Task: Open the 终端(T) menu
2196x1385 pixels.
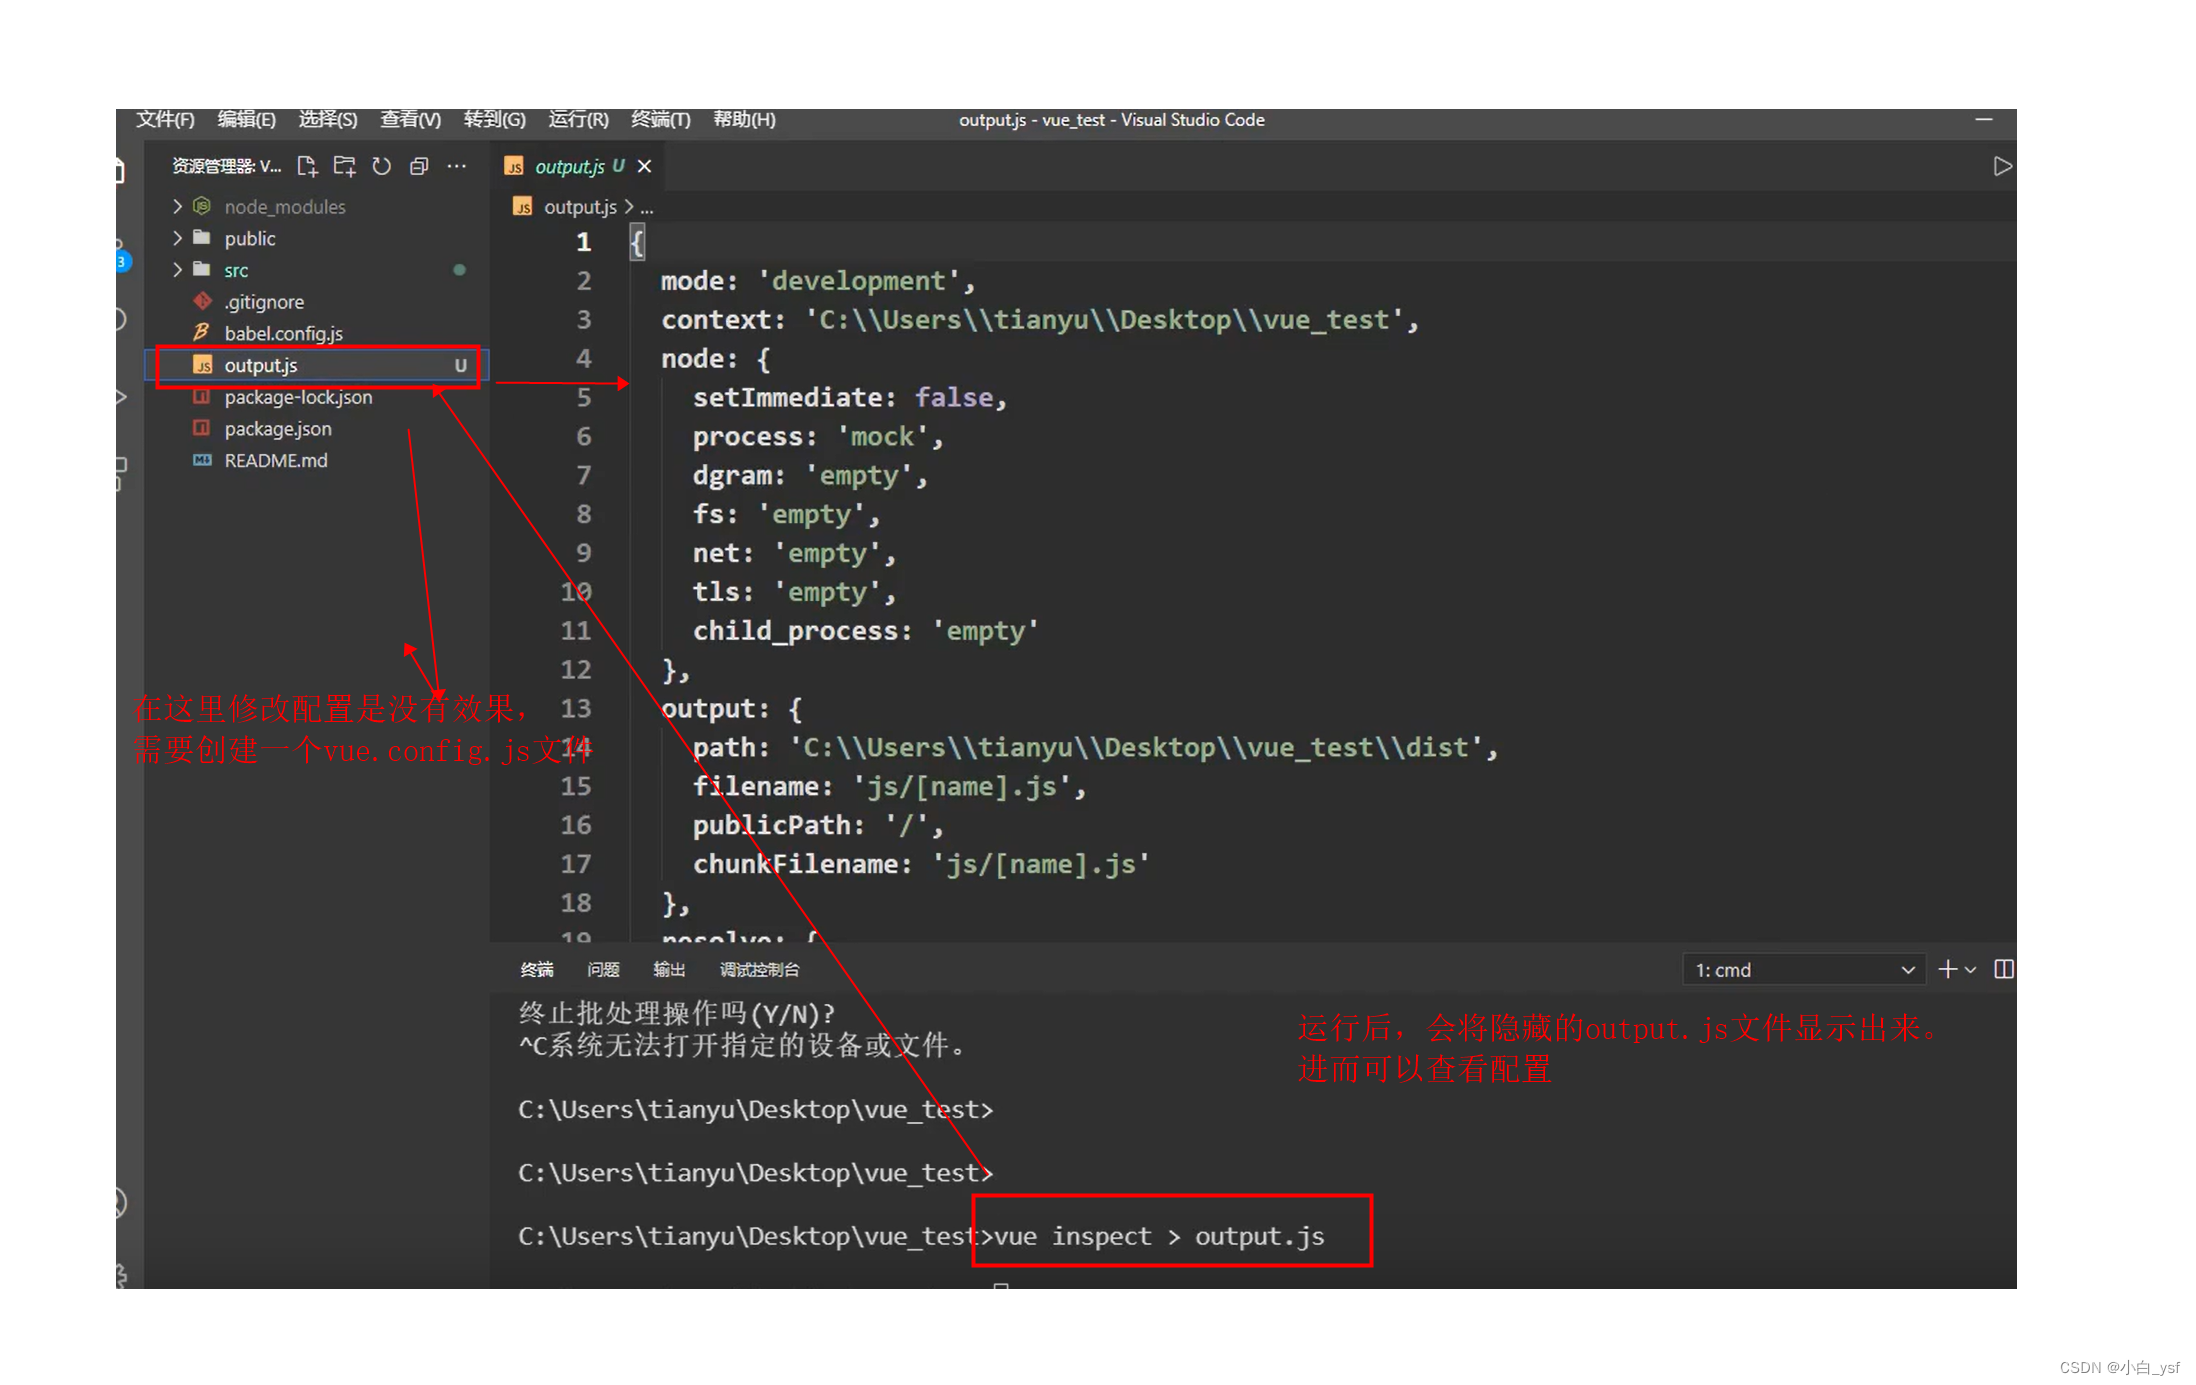Action: [x=660, y=120]
